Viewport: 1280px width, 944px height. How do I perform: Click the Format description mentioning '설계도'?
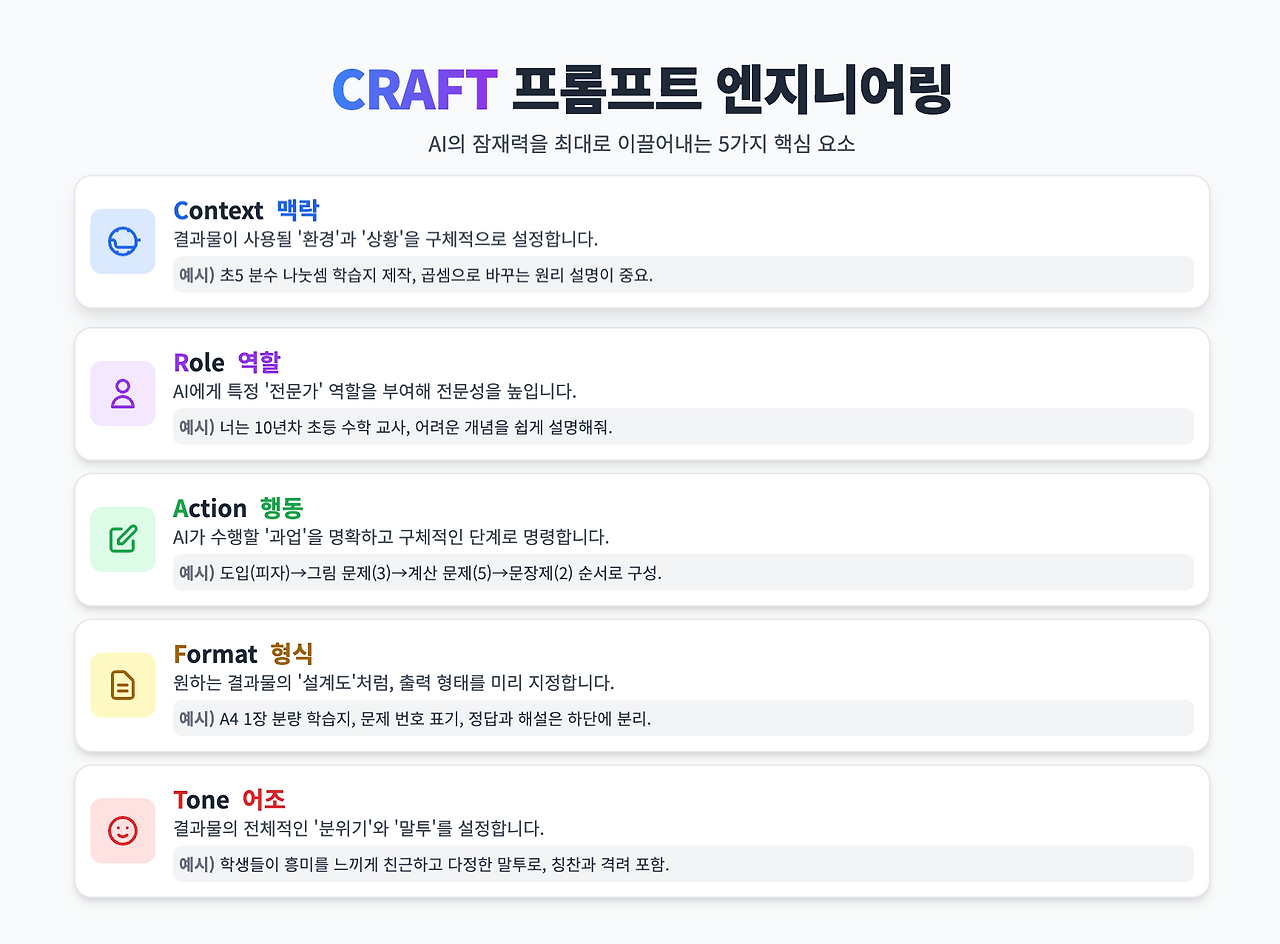point(393,683)
